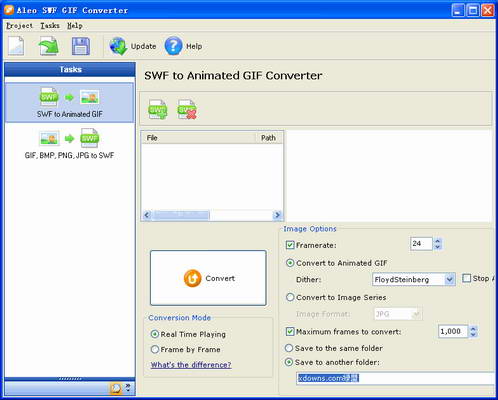Decrease framerate with the down arrow
The width and height of the screenshot is (498, 400).
[438, 247]
